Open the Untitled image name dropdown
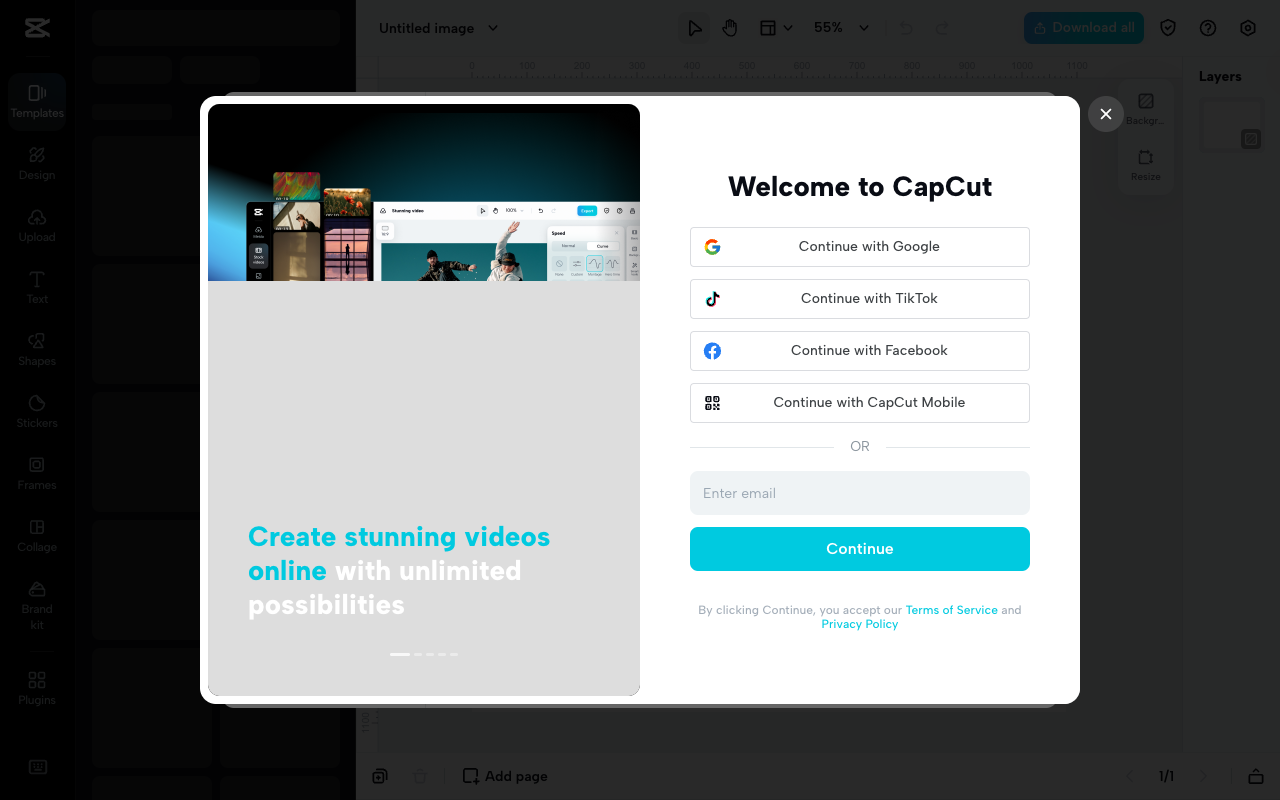 (439, 28)
